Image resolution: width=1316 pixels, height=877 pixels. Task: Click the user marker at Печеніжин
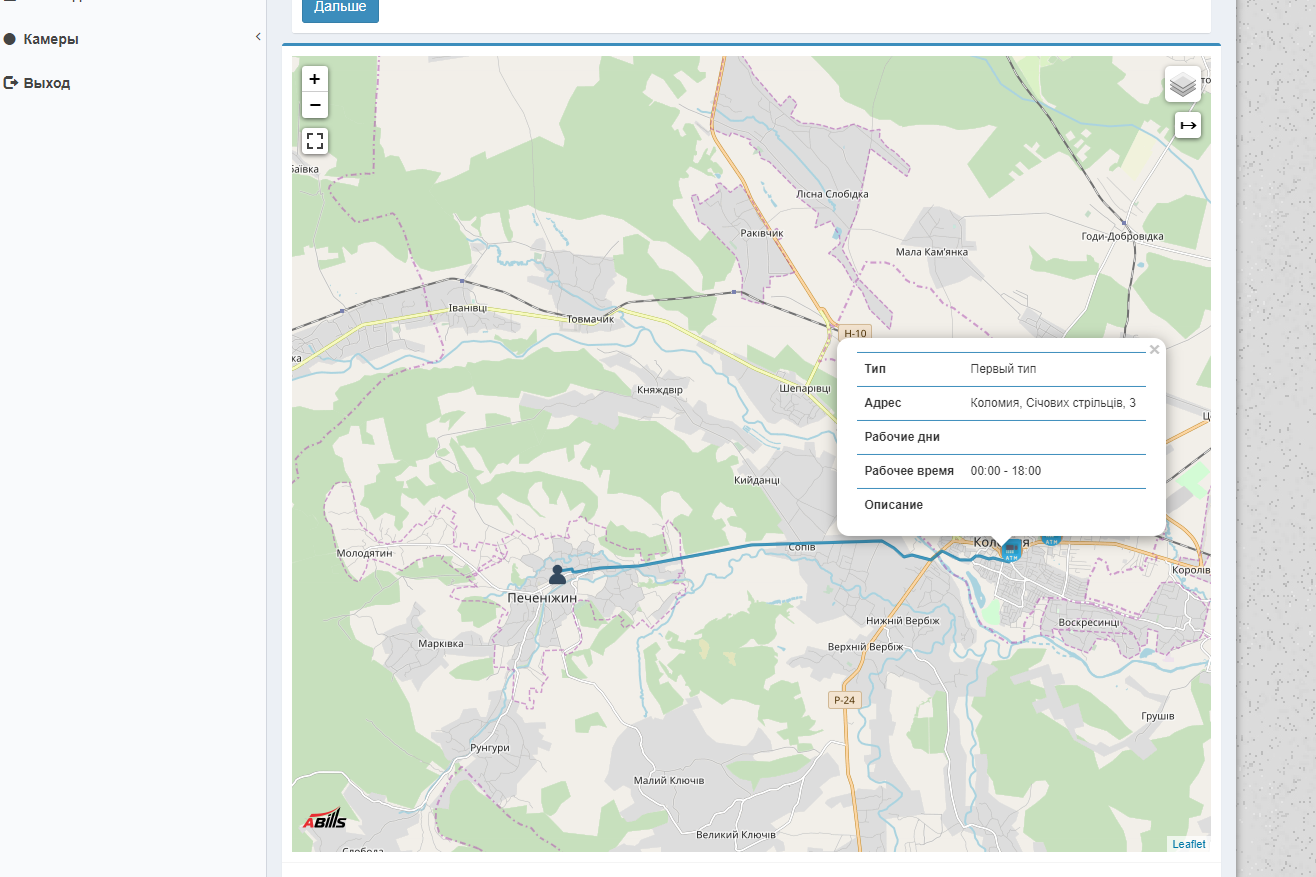557,574
